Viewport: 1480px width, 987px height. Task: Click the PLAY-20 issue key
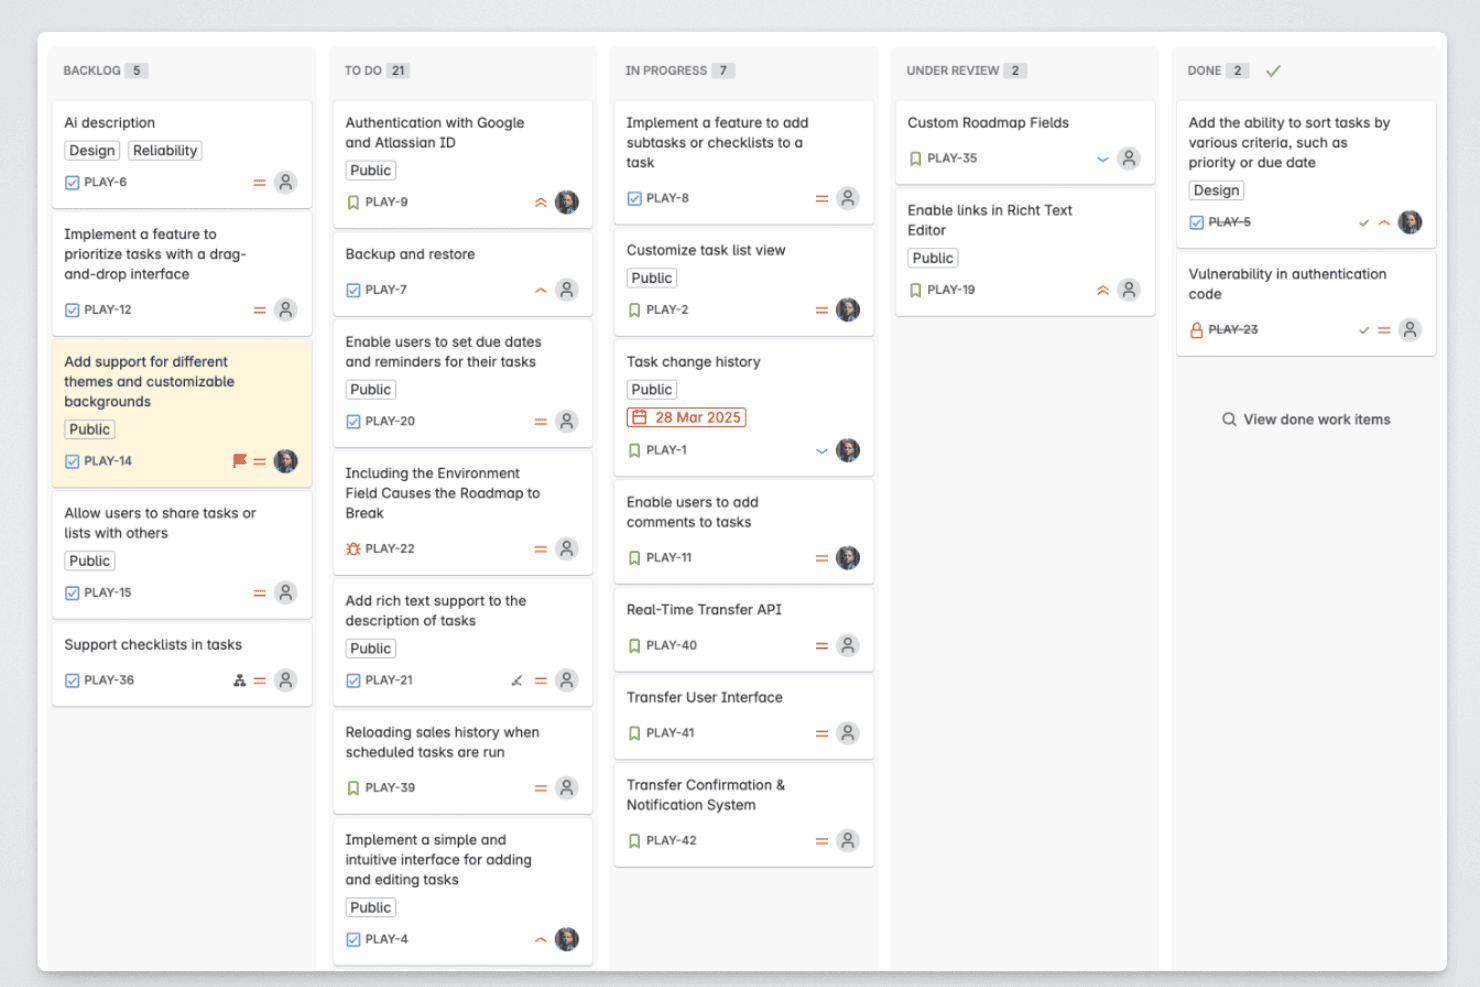point(390,422)
